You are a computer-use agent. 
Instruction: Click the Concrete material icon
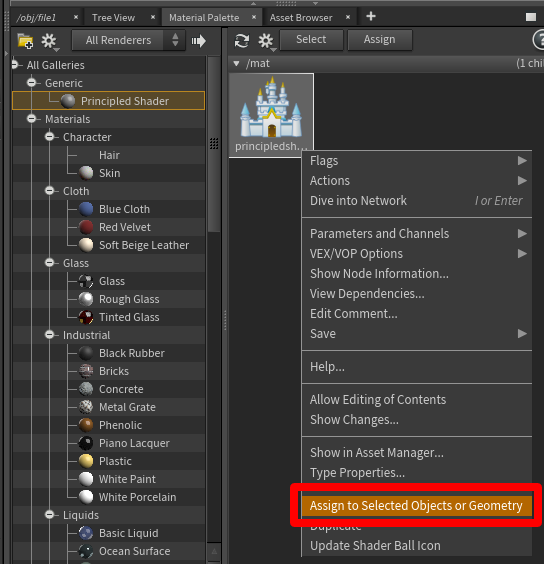point(86,389)
